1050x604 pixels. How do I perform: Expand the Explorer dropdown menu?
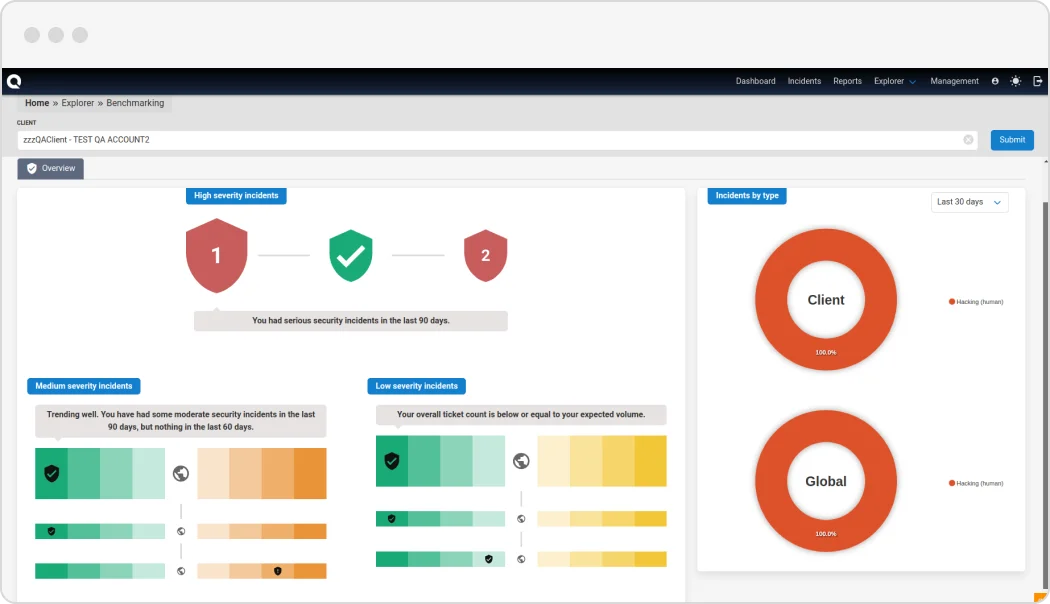(x=894, y=81)
